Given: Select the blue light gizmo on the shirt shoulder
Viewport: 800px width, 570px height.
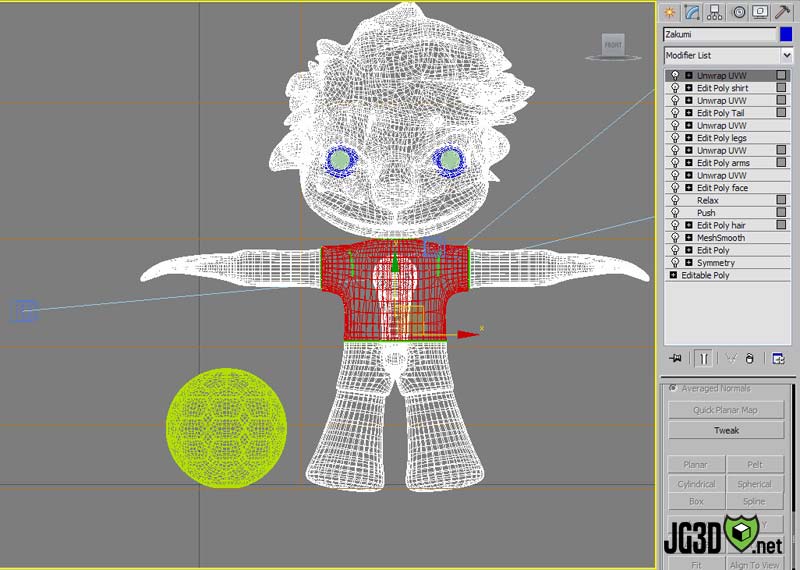Looking at the screenshot, I should click(433, 247).
